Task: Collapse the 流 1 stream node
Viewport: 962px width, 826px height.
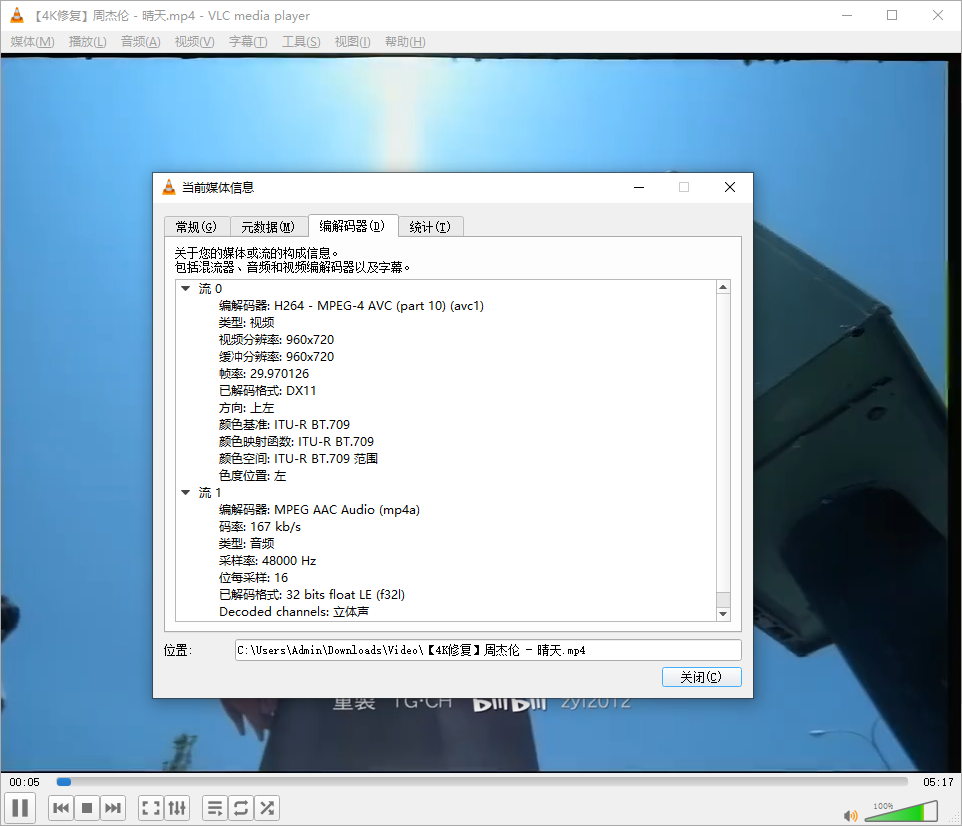Action: (x=186, y=493)
